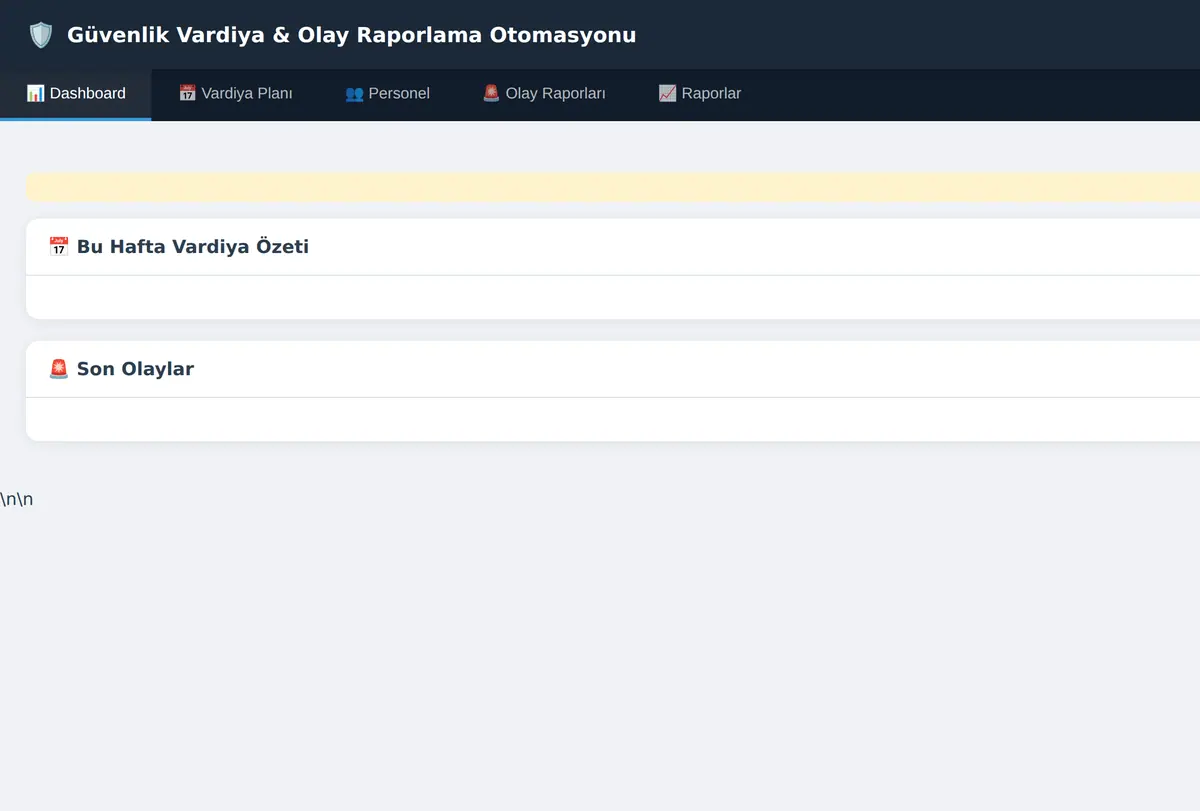Click the shield logo icon in header
The width and height of the screenshot is (1200, 811).
point(41,35)
